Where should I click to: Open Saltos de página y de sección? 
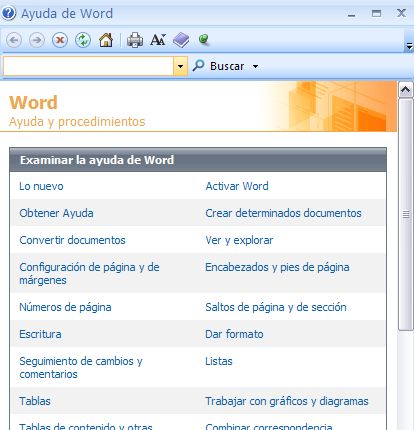(x=276, y=307)
